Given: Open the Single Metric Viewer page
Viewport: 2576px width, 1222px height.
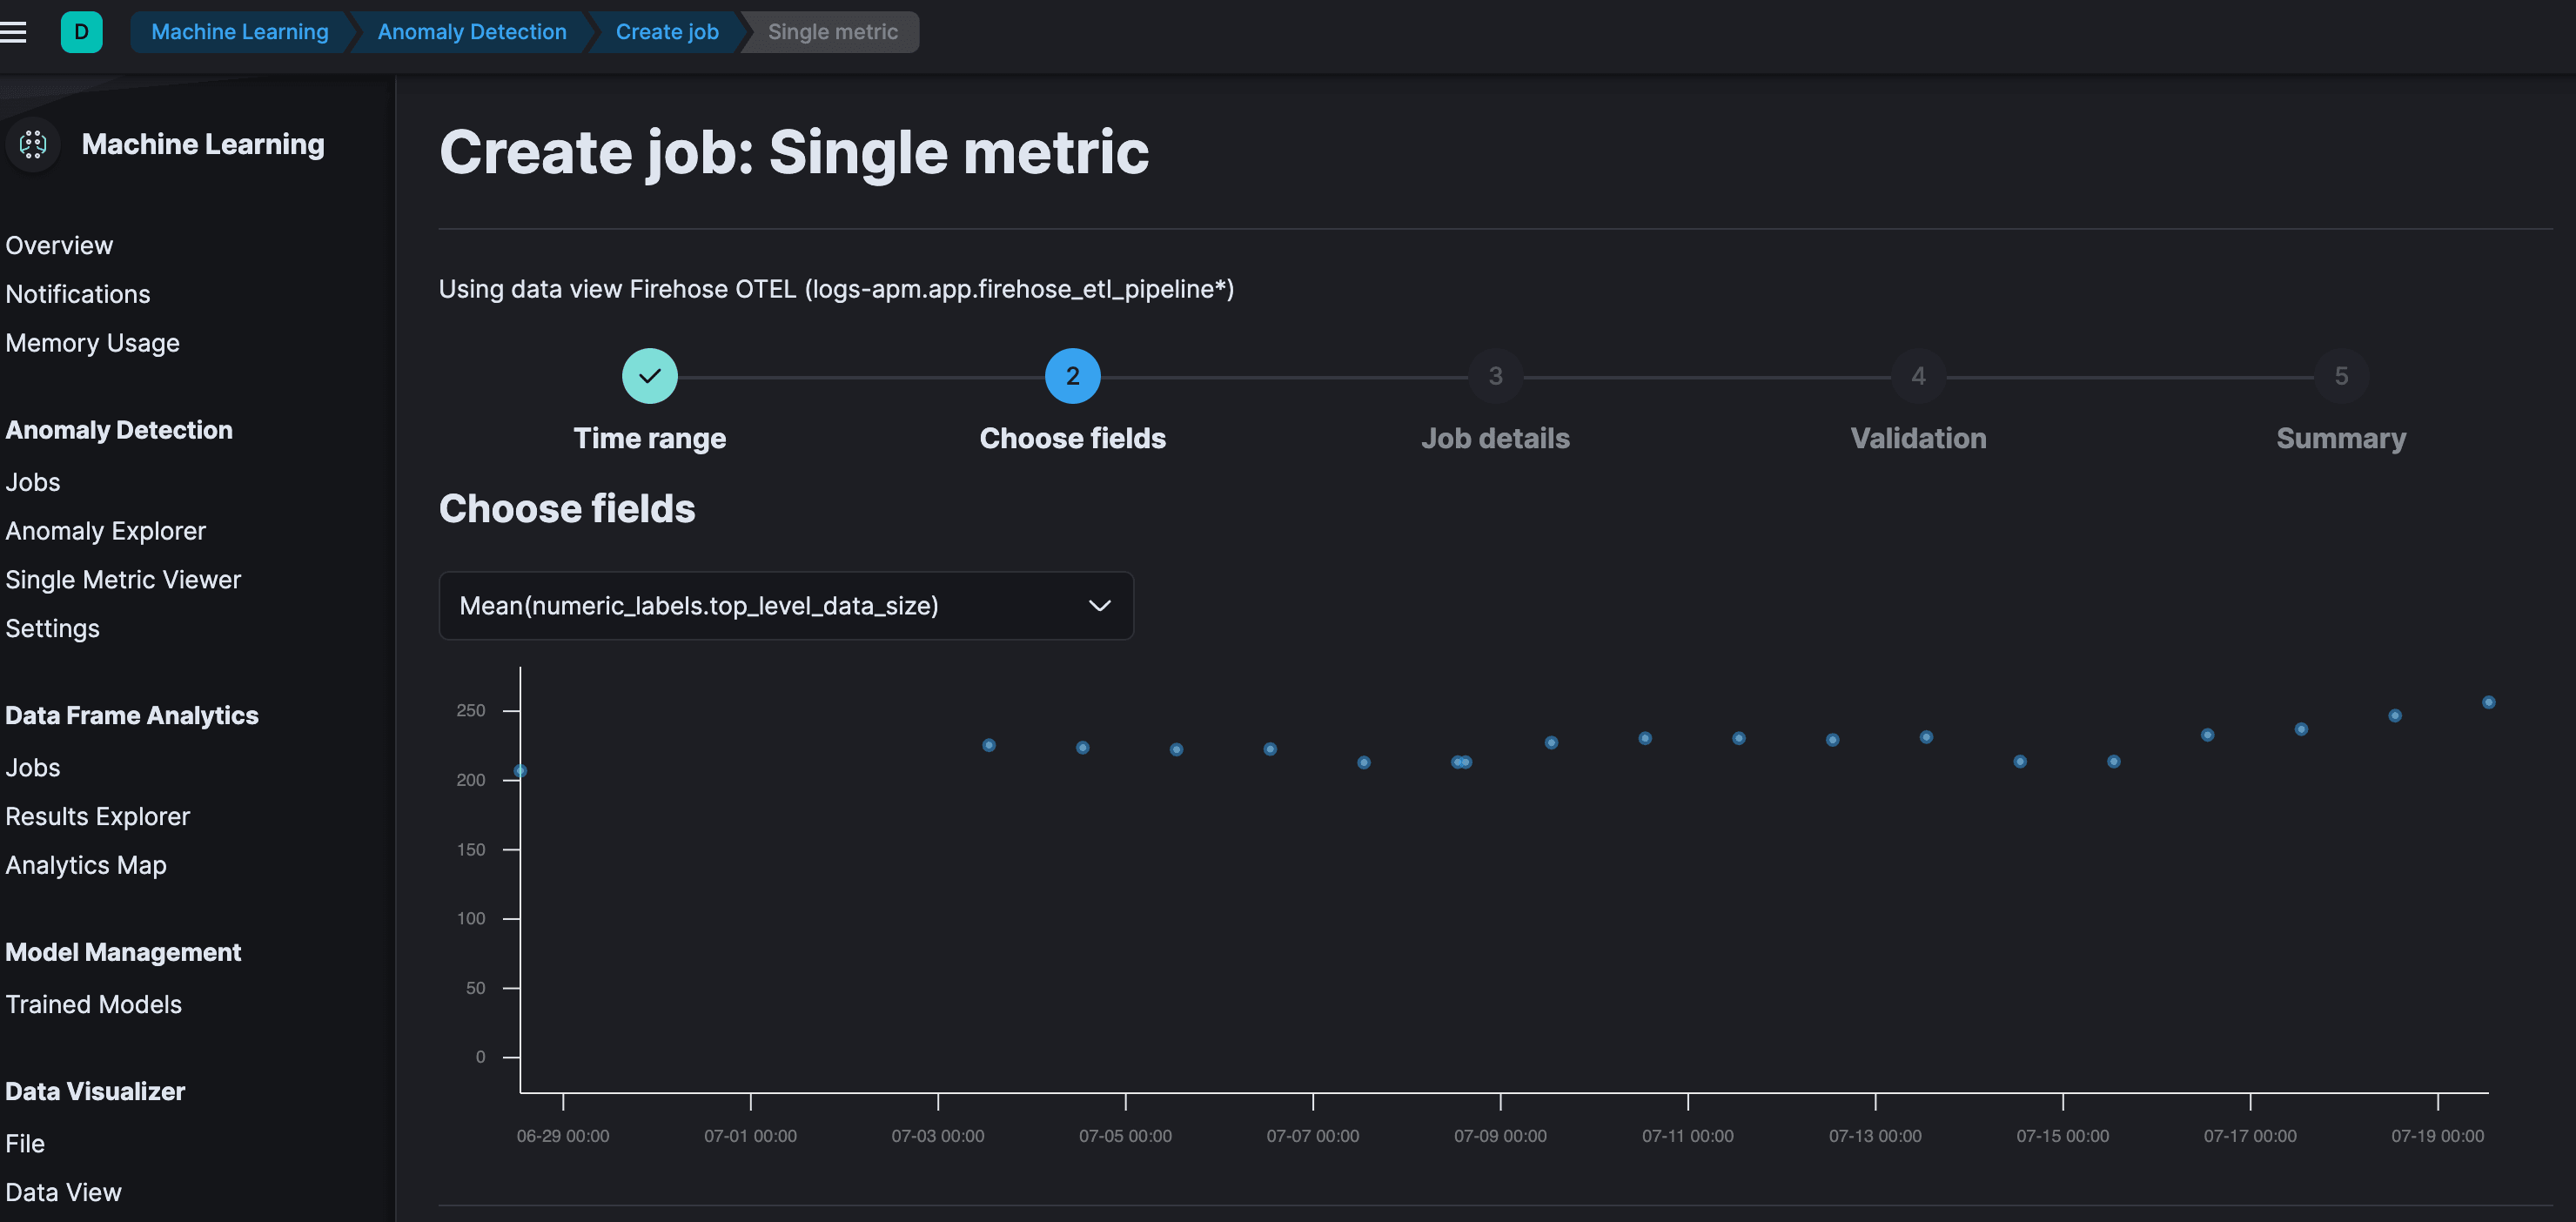Looking at the screenshot, I should tap(122, 578).
